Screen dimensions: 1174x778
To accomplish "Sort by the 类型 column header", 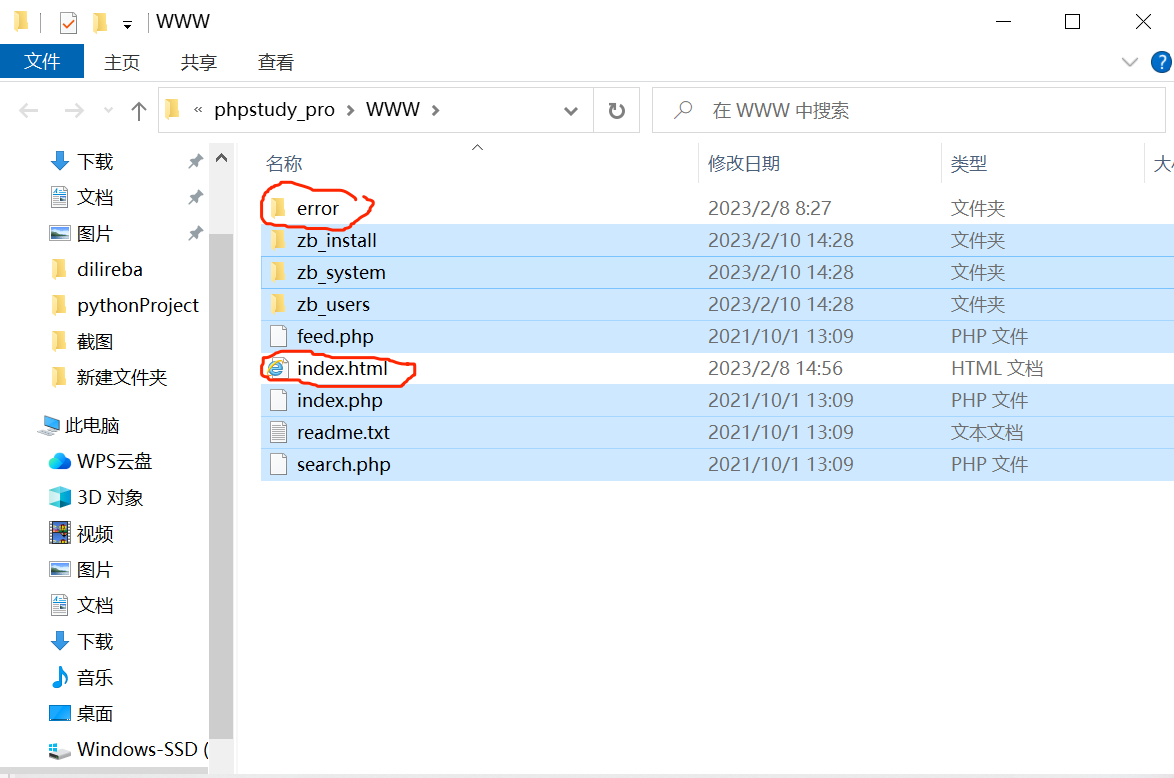I will pyautogui.click(x=969, y=163).
